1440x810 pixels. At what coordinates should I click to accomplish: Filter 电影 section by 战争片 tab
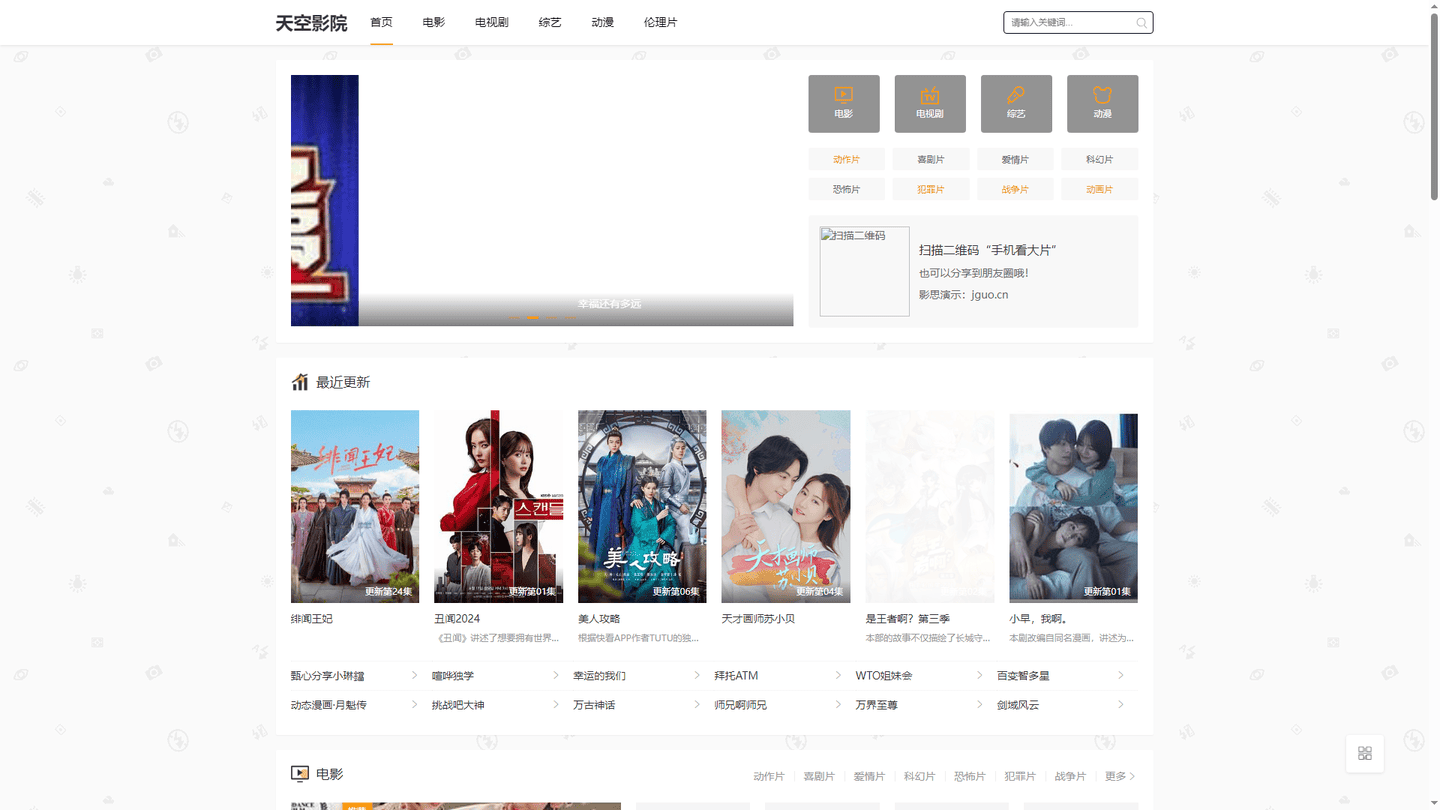pyautogui.click(x=1070, y=776)
